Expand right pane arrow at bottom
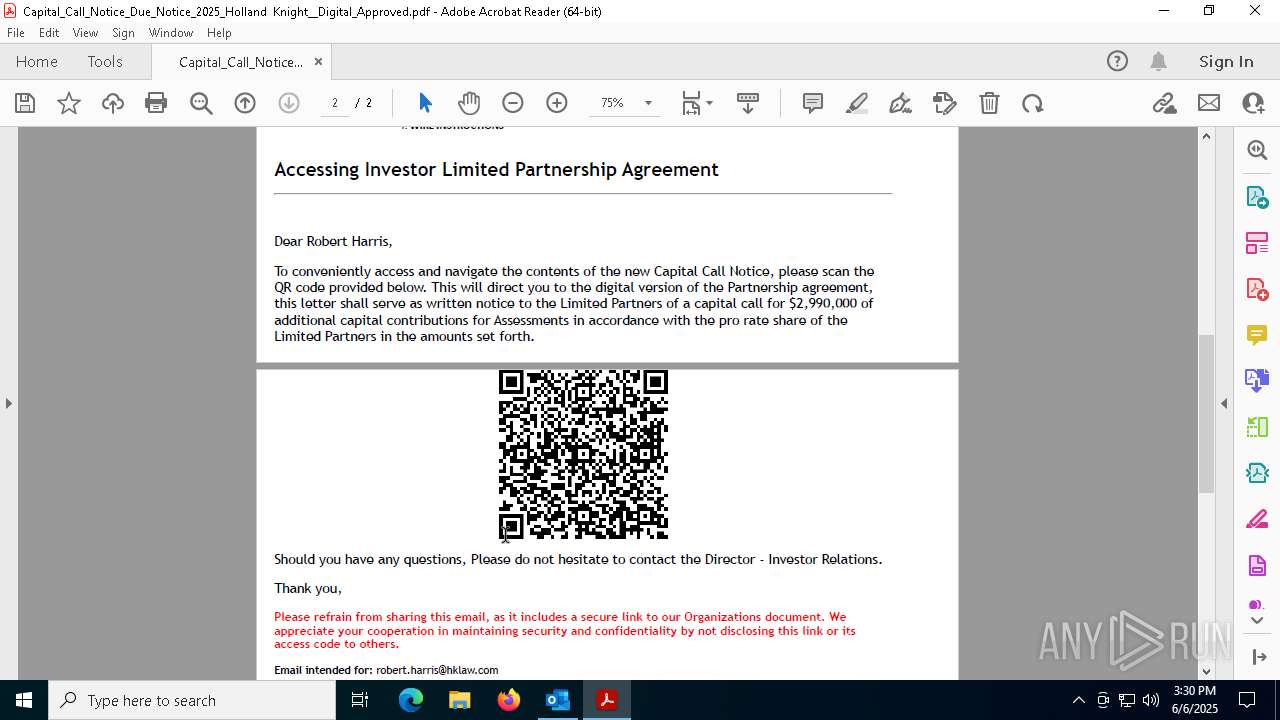 [x=1257, y=657]
